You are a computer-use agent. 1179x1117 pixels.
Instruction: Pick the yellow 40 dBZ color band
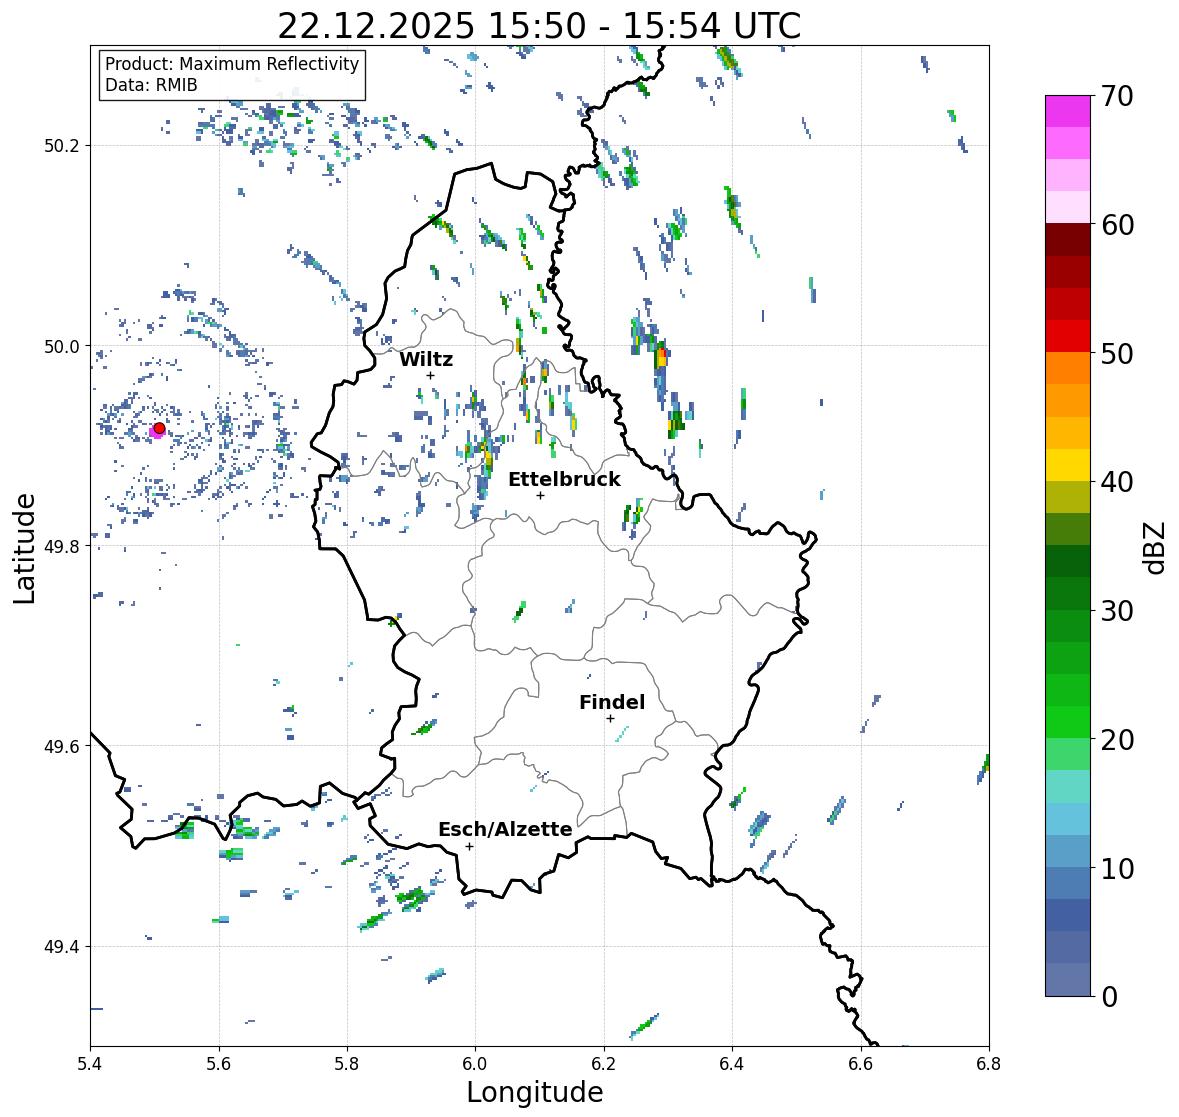tap(1068, 465)
